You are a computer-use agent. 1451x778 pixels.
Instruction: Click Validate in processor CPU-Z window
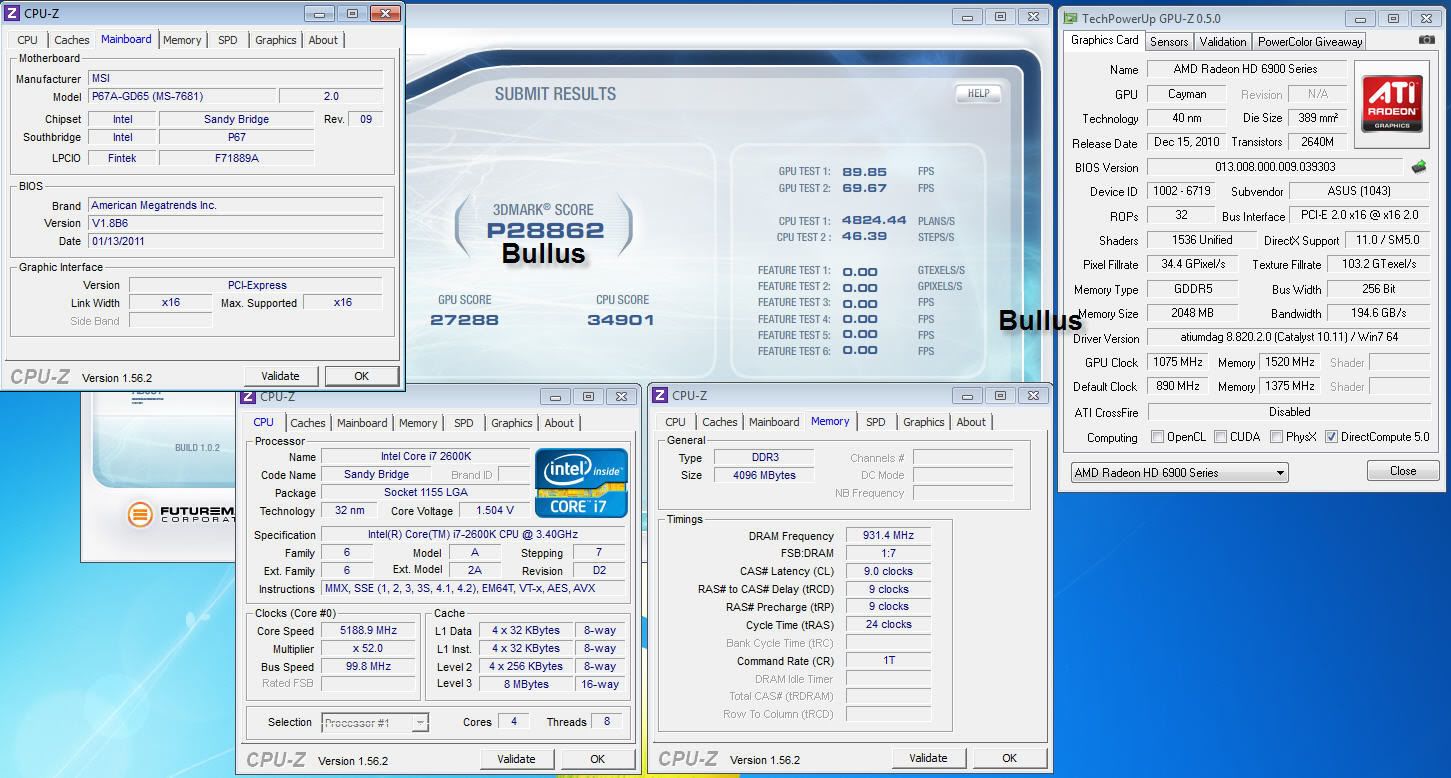(516, 759)
